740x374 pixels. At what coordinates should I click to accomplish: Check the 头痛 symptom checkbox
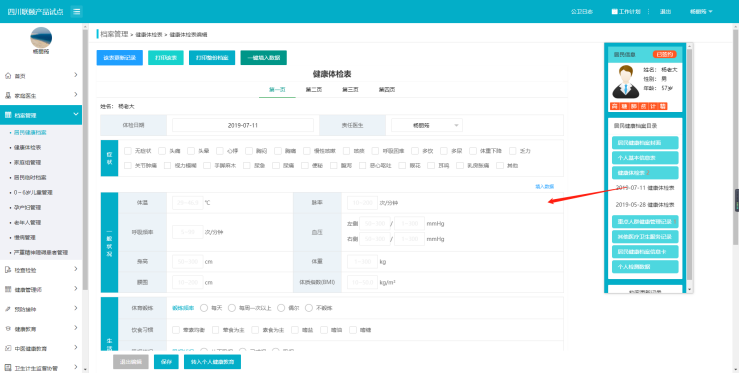pyautogui.click(x=162, y=151)
